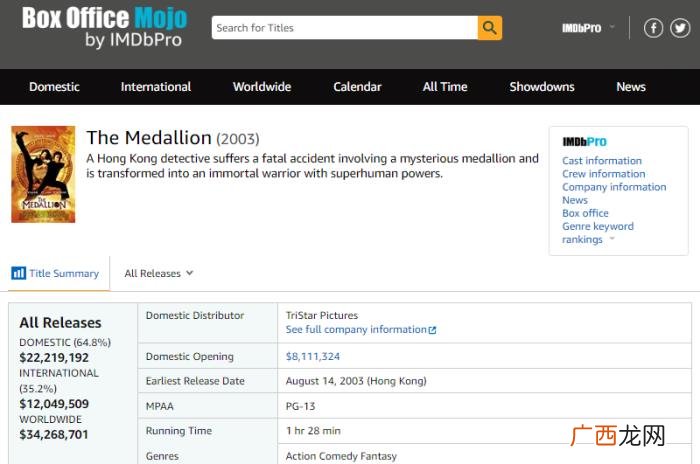The height and width of the screenshot is (464, 700).
Task: Click the Genres row label
Action: pyautogui.click(x=162, y=456)
